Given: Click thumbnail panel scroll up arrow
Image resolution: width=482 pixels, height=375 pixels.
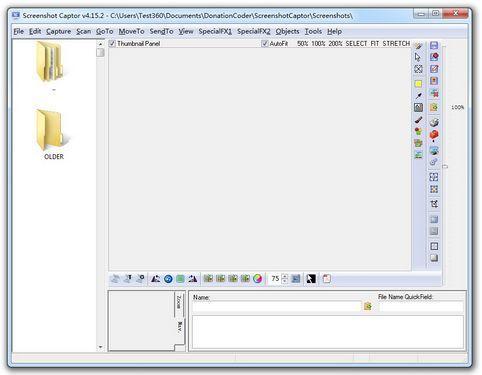Looking at the screenshot, I should click(x=100, y=44).
